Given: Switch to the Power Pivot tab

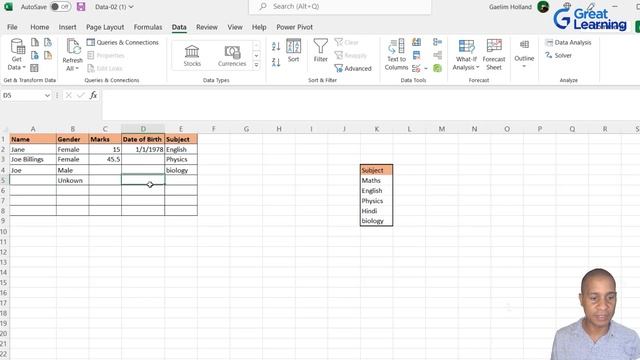Looking at the screenshot, I should pyautogui.click(x=294, y=27).
